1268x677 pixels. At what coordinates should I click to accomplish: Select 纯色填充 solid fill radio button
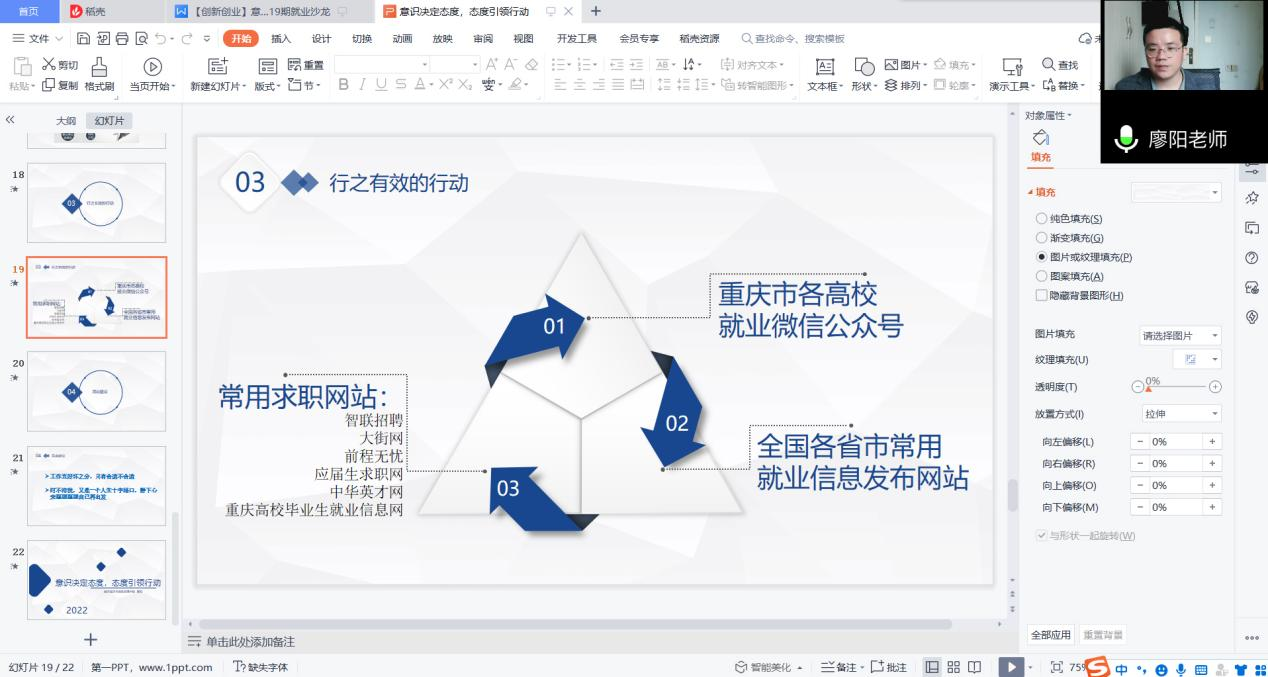pos(1042,219)
